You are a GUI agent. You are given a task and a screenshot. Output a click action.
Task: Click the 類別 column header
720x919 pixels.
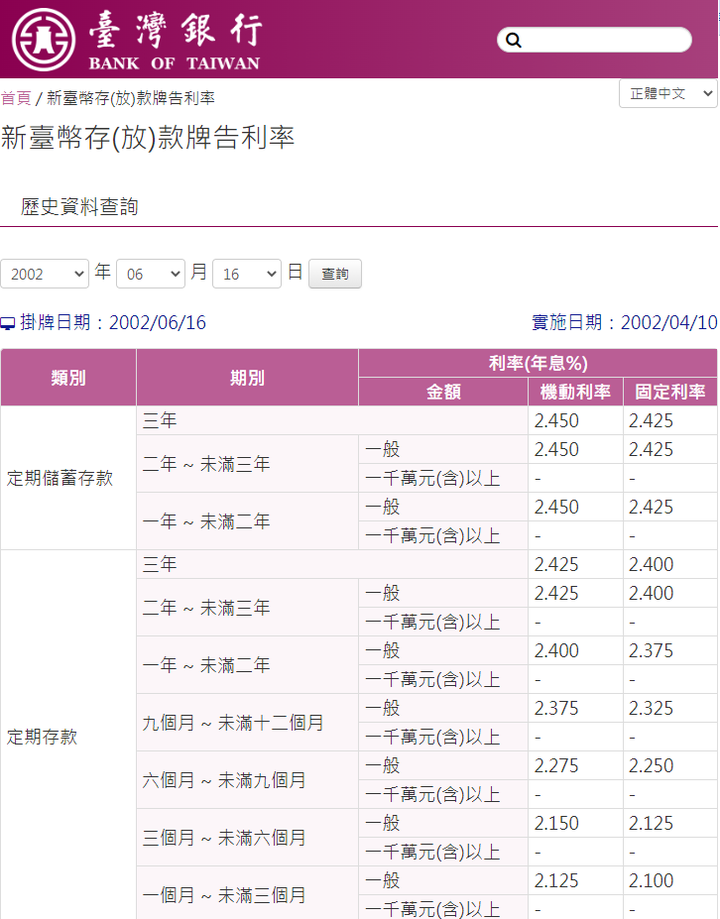[x=68, y=377]
